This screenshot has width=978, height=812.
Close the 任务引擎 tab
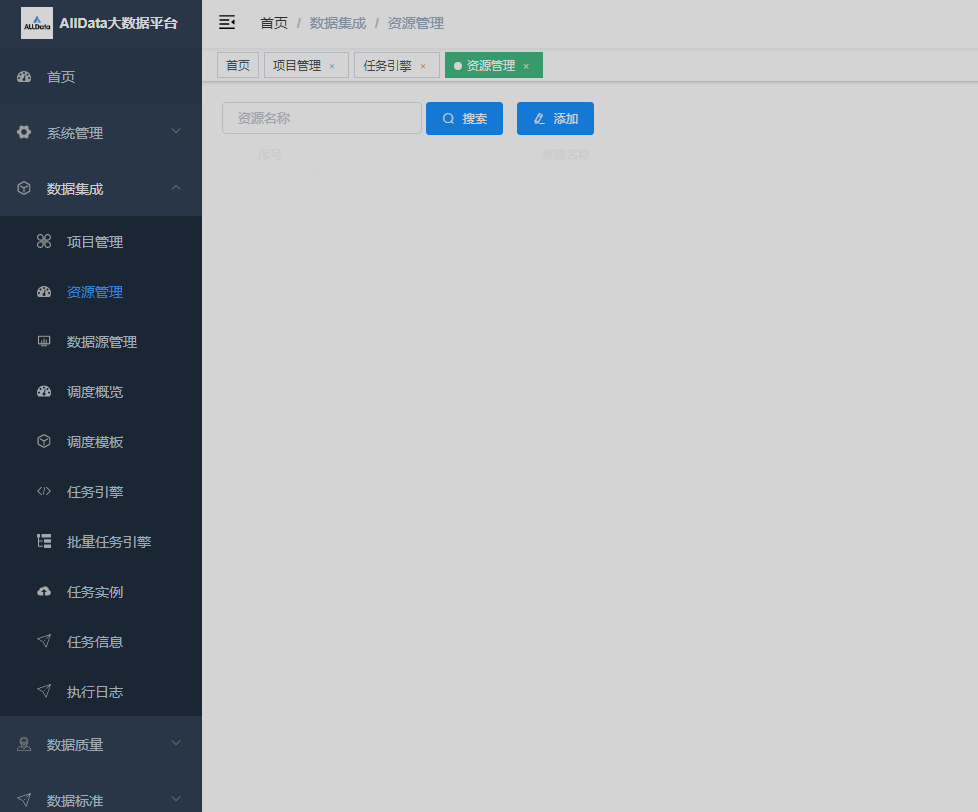click(x=423, y=67)
